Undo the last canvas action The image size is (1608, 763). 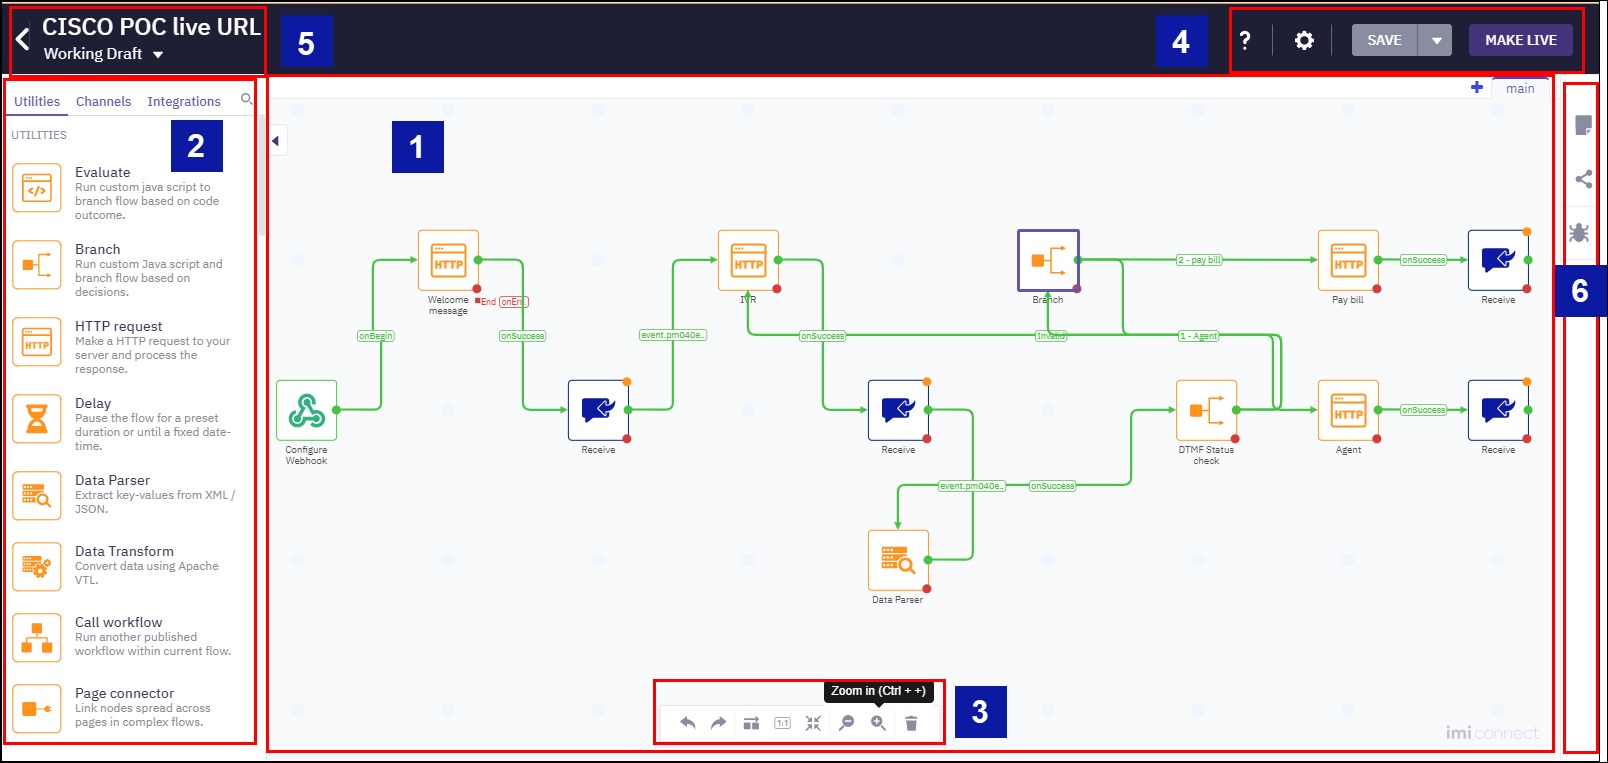(x=688, y=723)
